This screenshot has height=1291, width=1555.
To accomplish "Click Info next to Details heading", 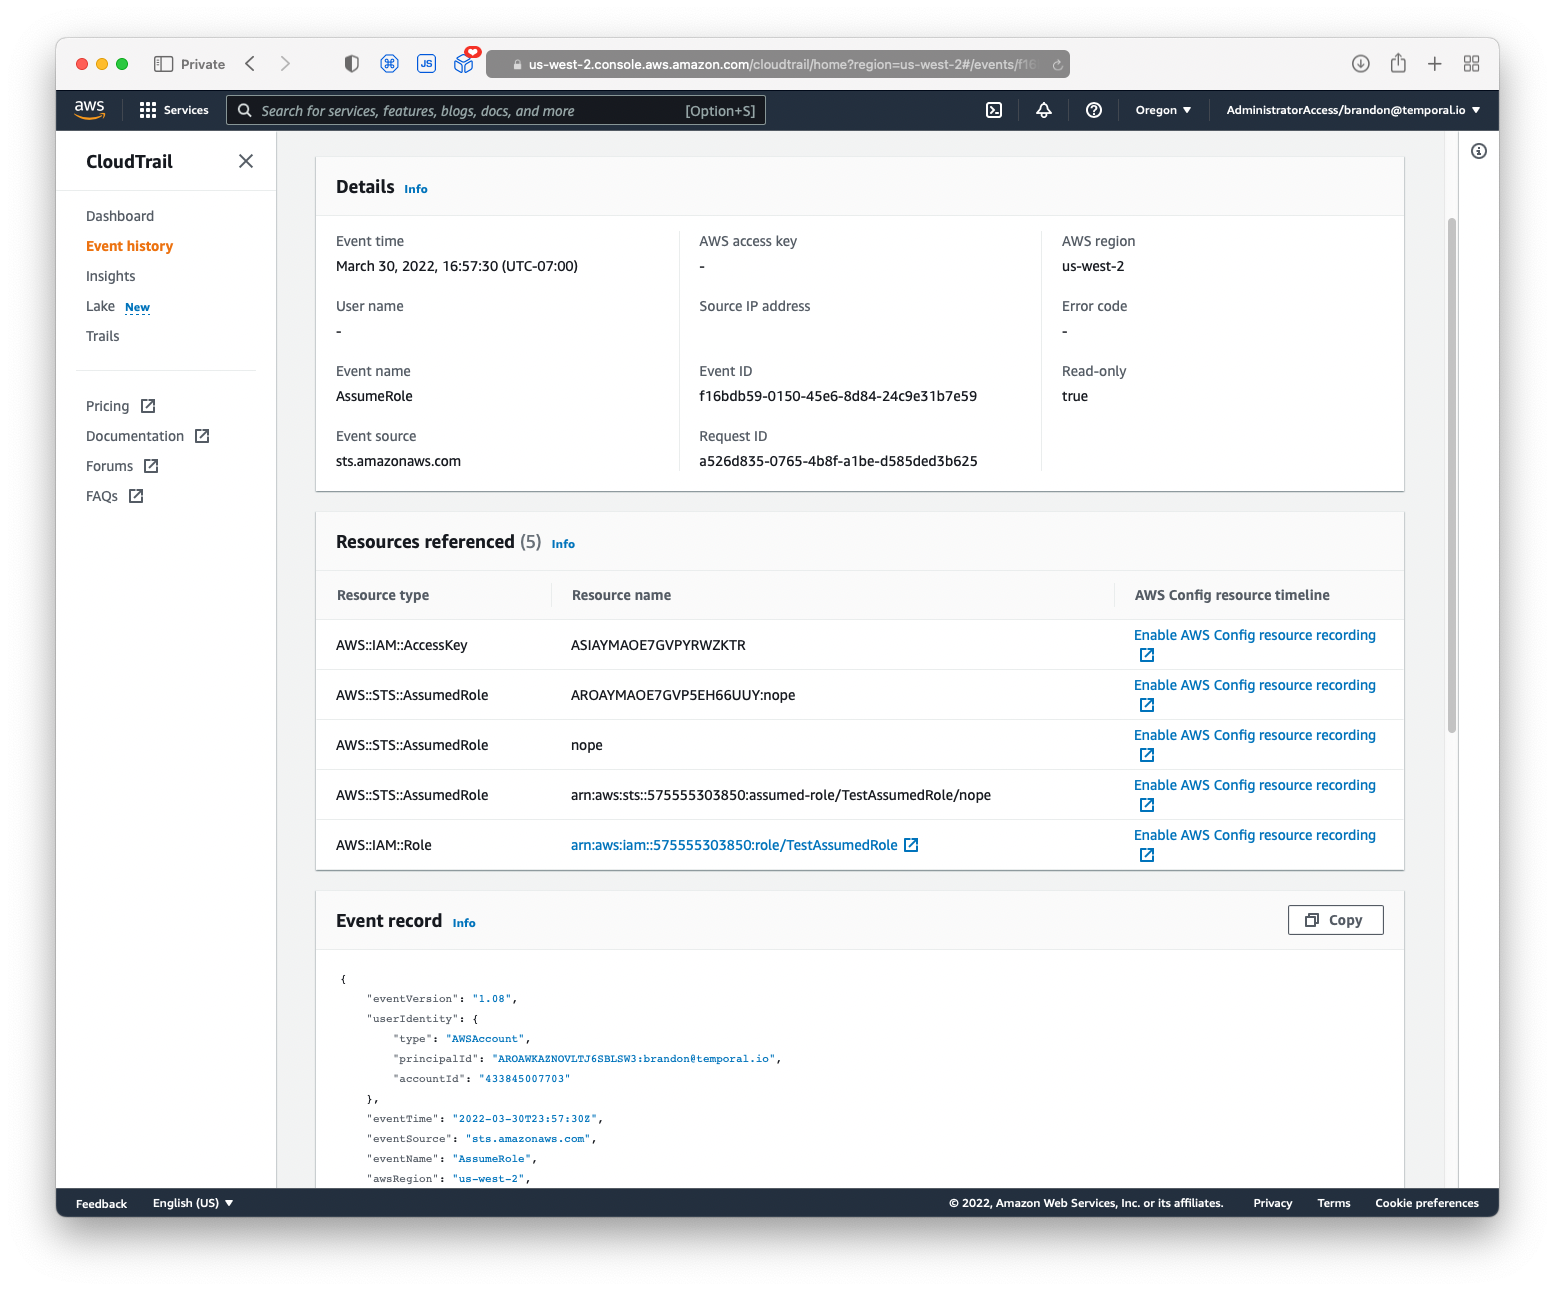I will (x=416, y=189).
